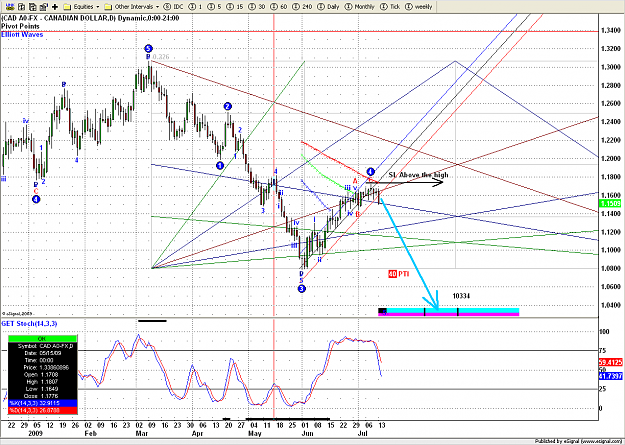Viewport: 625px width, 445px height.
Task: Switch to the 15 minute interval
Action: click(237, 7)
